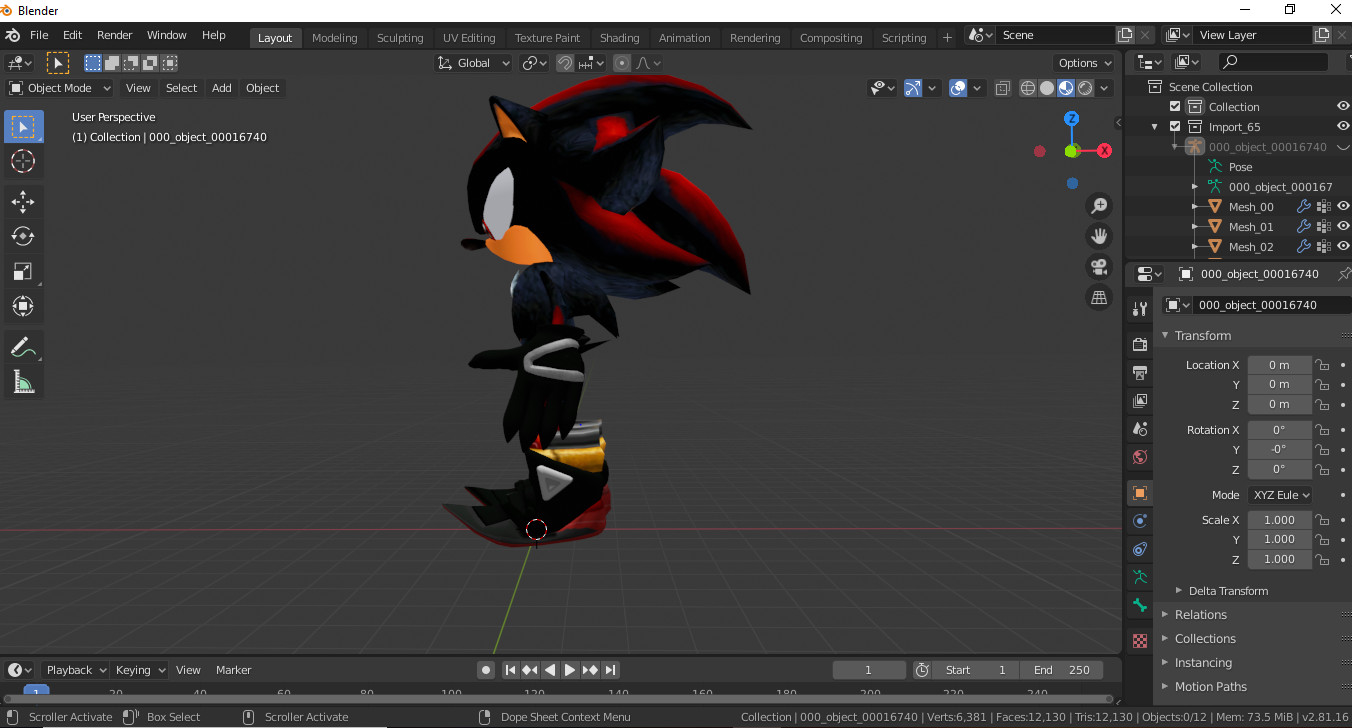Click the current frame field in the timeline
This screenshot has height=728, width=1352.
click(868, 669)
